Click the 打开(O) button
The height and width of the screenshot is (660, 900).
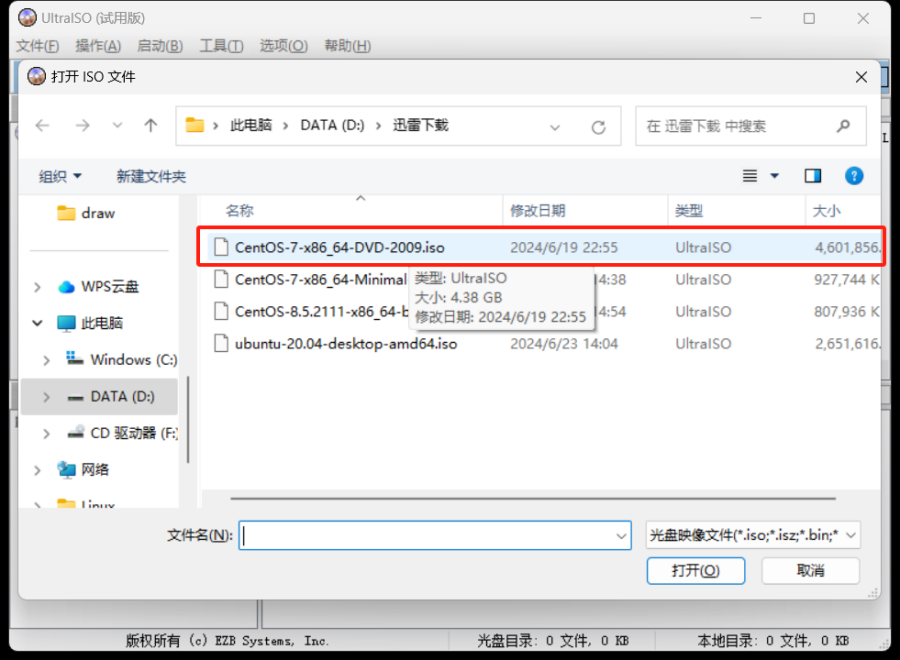click(696, 570)
